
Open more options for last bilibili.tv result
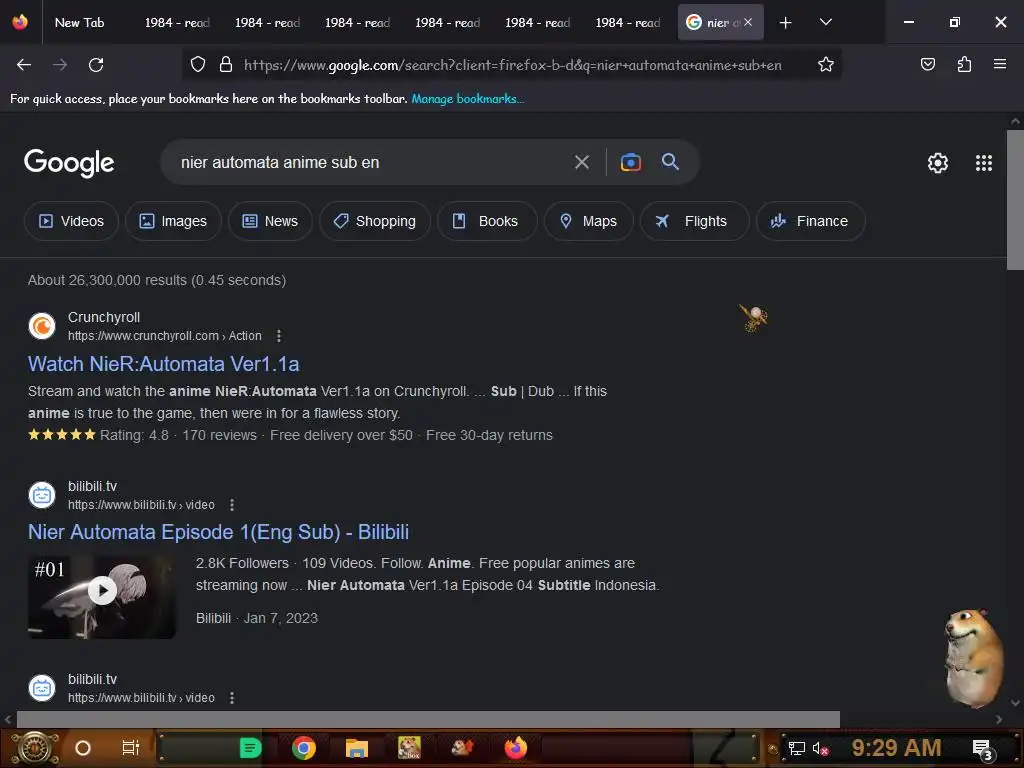[x=232, y=698]
